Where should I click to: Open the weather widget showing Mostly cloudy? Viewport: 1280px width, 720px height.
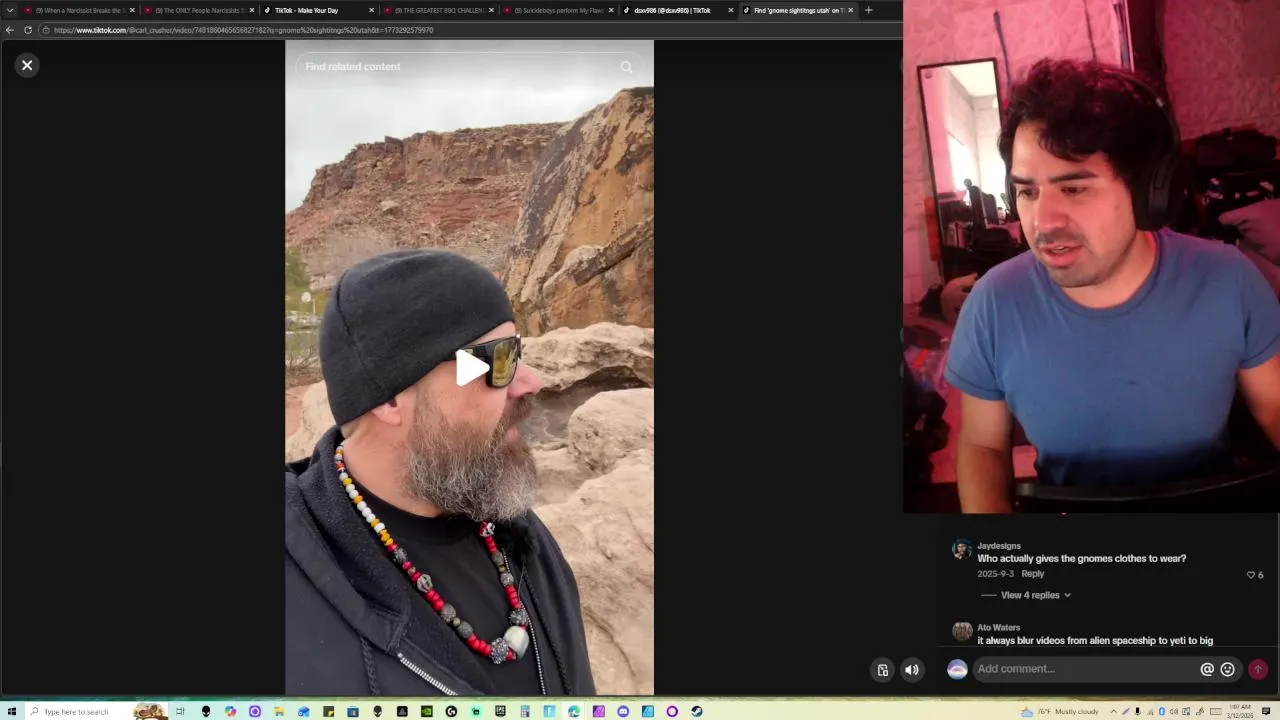click(1059, 711)
